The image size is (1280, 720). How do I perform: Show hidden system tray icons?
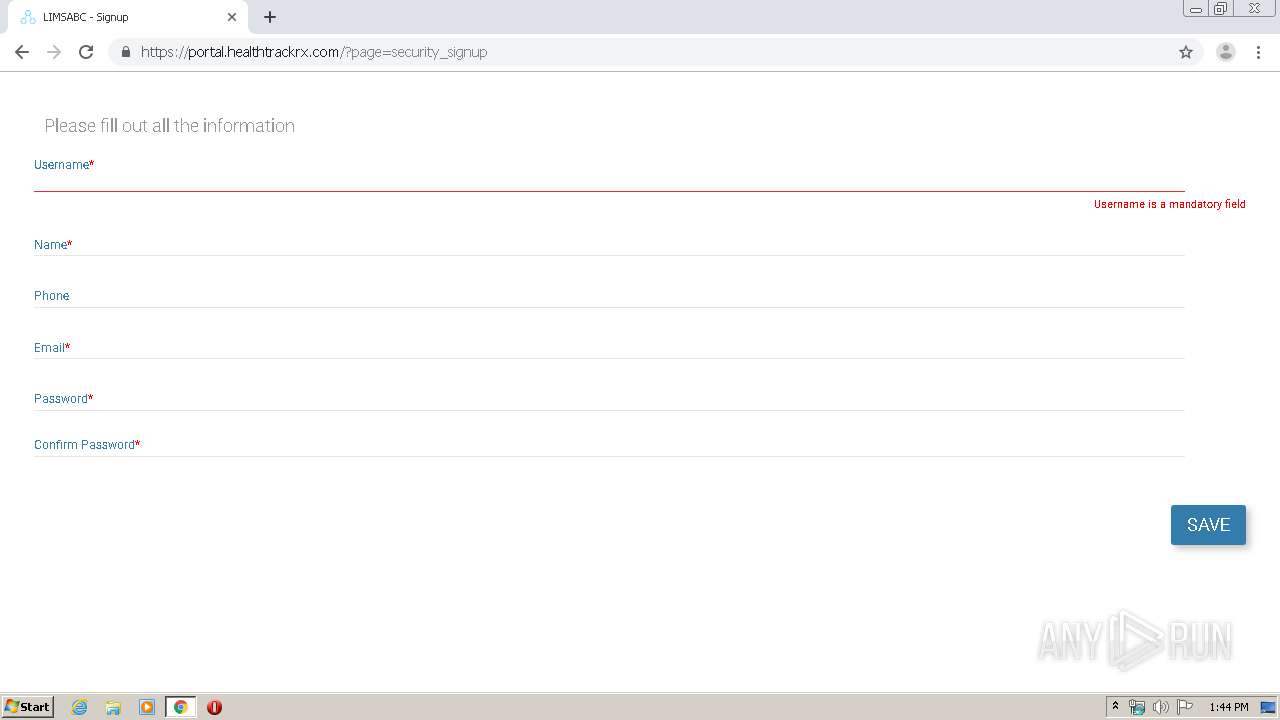(x=1115, y=707)
